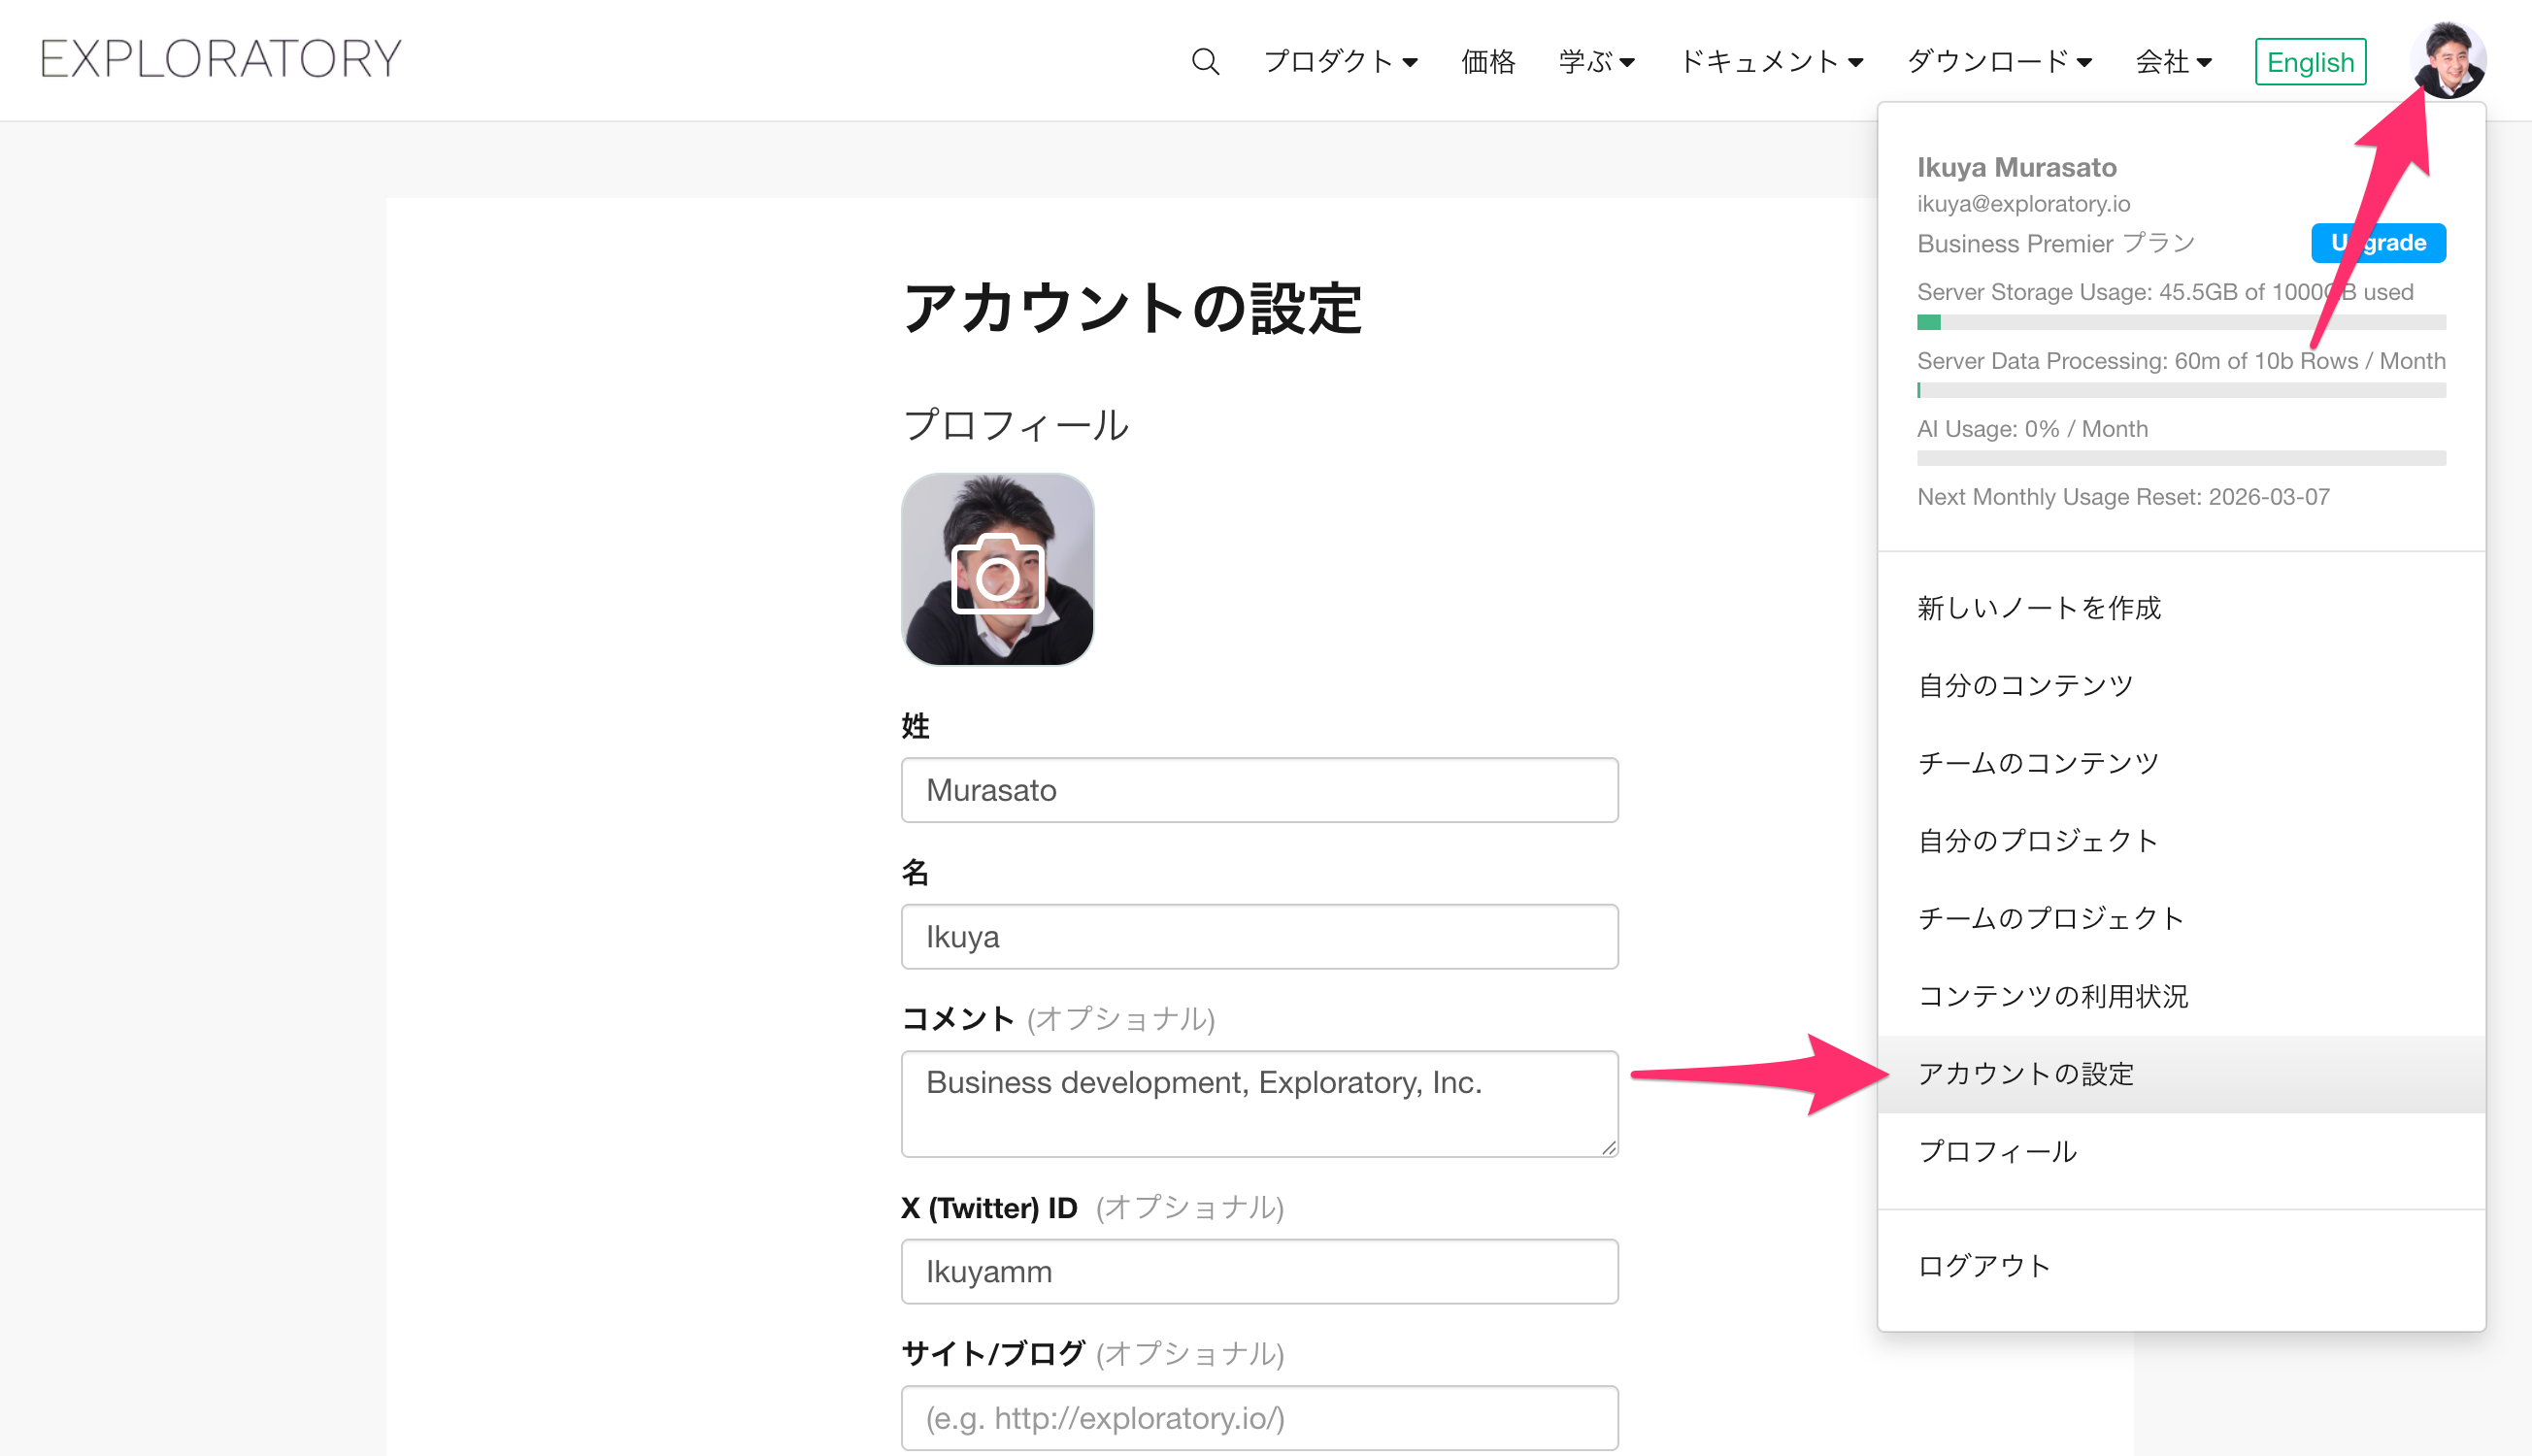Viewport: 2532px width, 1456px height.
Task: Select 新しいノートを作成 menu item
Action: (2038, 608)
